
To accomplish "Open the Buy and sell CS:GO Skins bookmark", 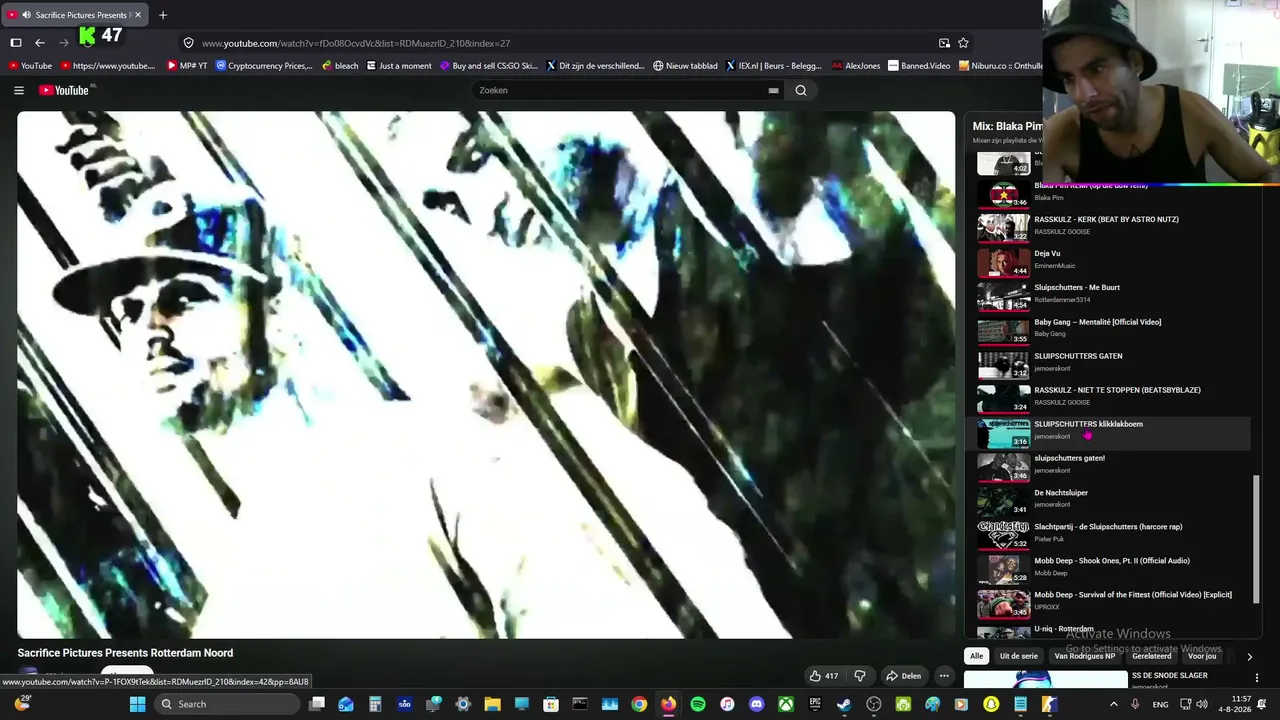I will tap(489, 66).
